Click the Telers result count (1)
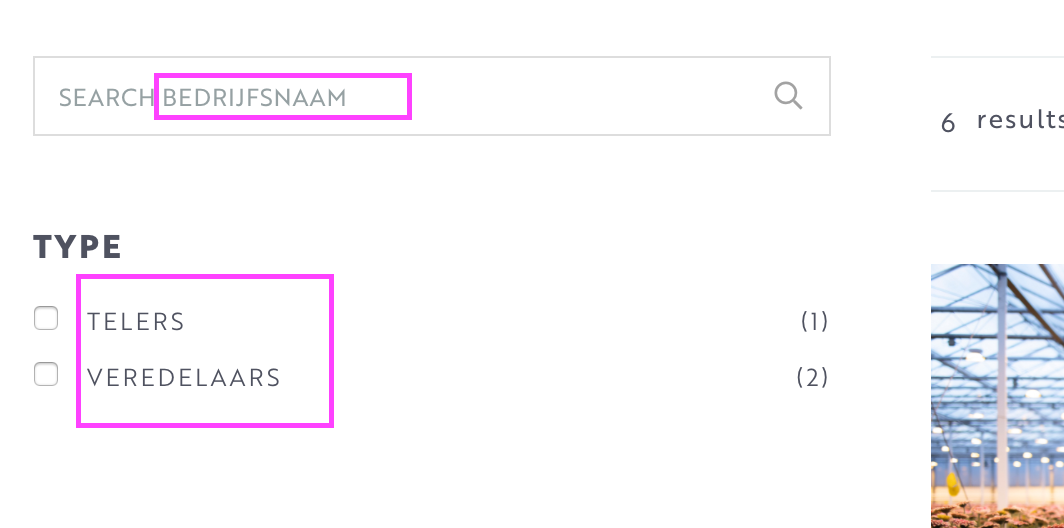The height and width of the screenshot is (528, 1064). [x=814, y=321]
